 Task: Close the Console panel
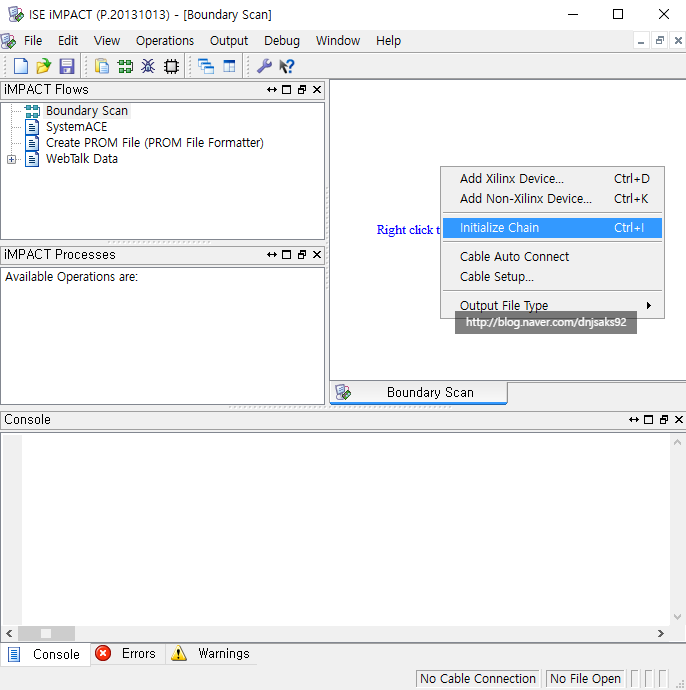pos(679,420)
